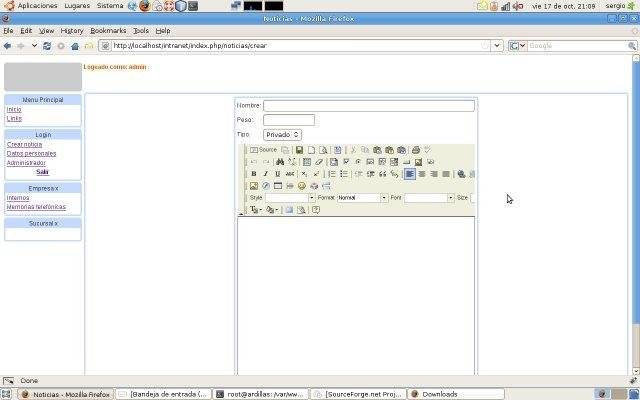
Task: Toggle Center alignment
Action: (x=422, y=174)
